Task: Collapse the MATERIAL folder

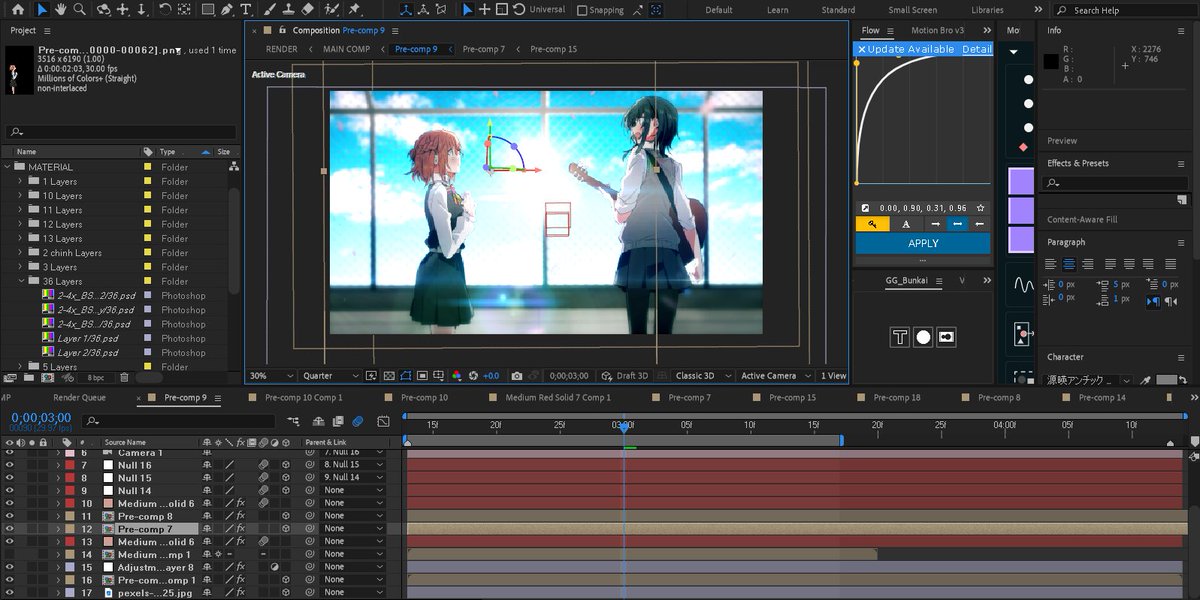Action: tap(8, 167)
